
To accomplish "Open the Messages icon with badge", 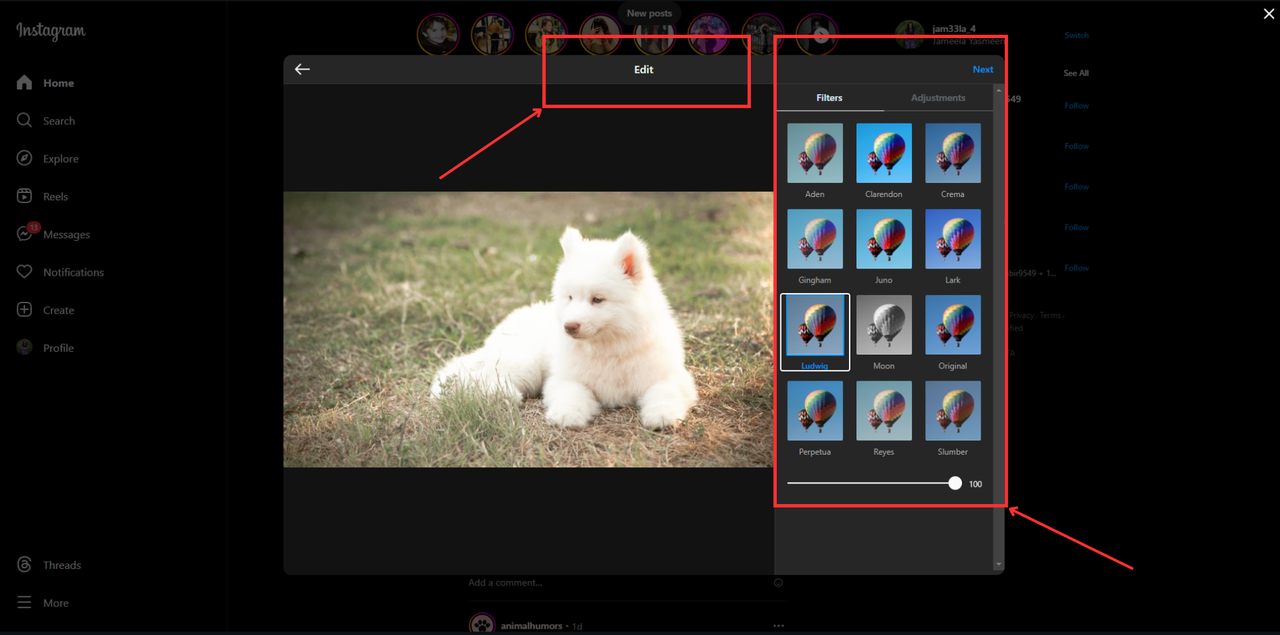I will tap(26, 232).
